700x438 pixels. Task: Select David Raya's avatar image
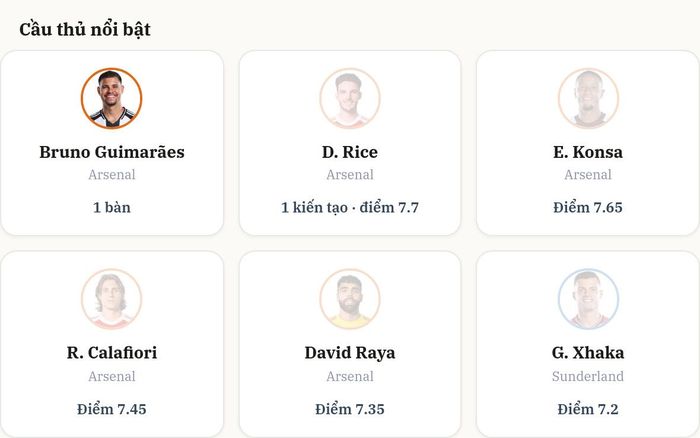coord(350,299)
